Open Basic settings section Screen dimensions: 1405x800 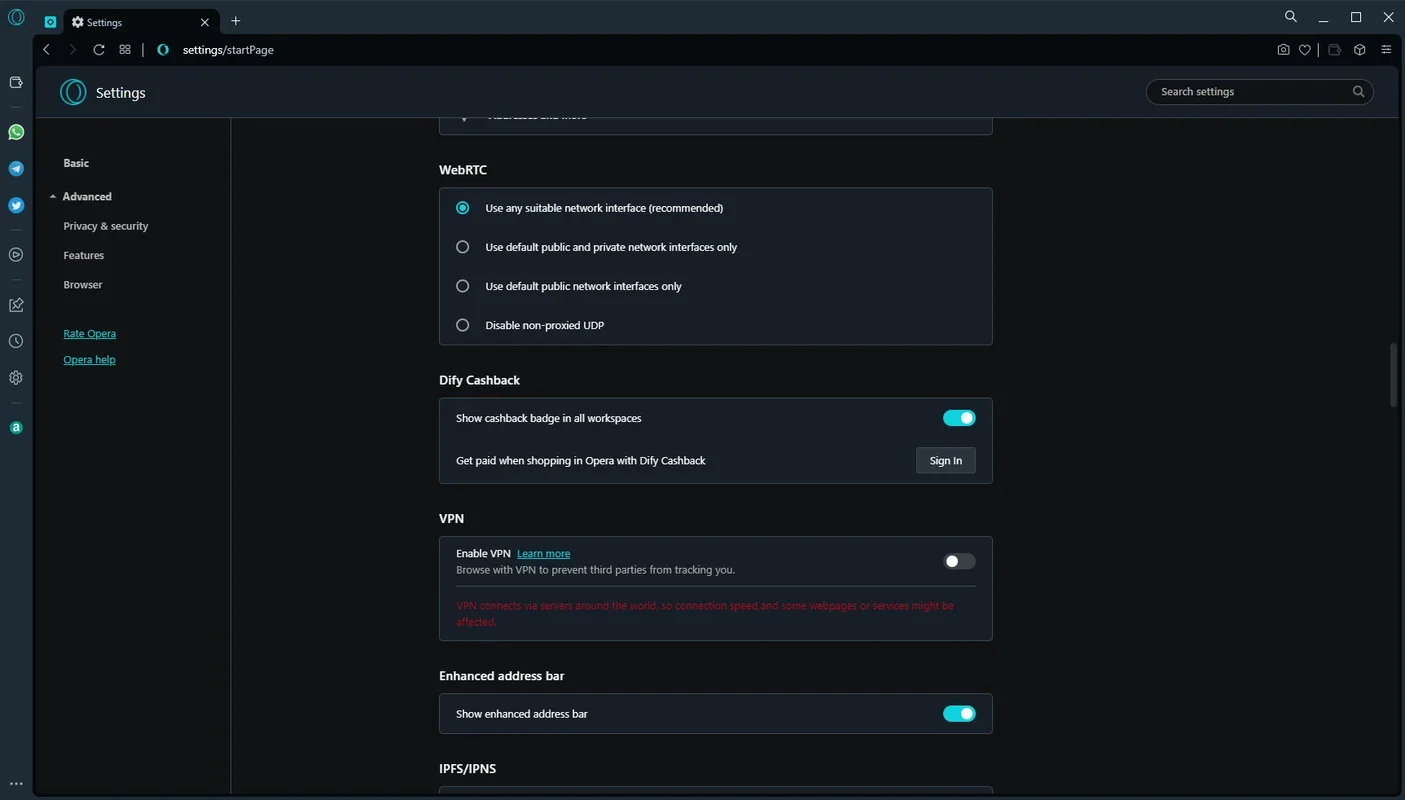(76, 163)
